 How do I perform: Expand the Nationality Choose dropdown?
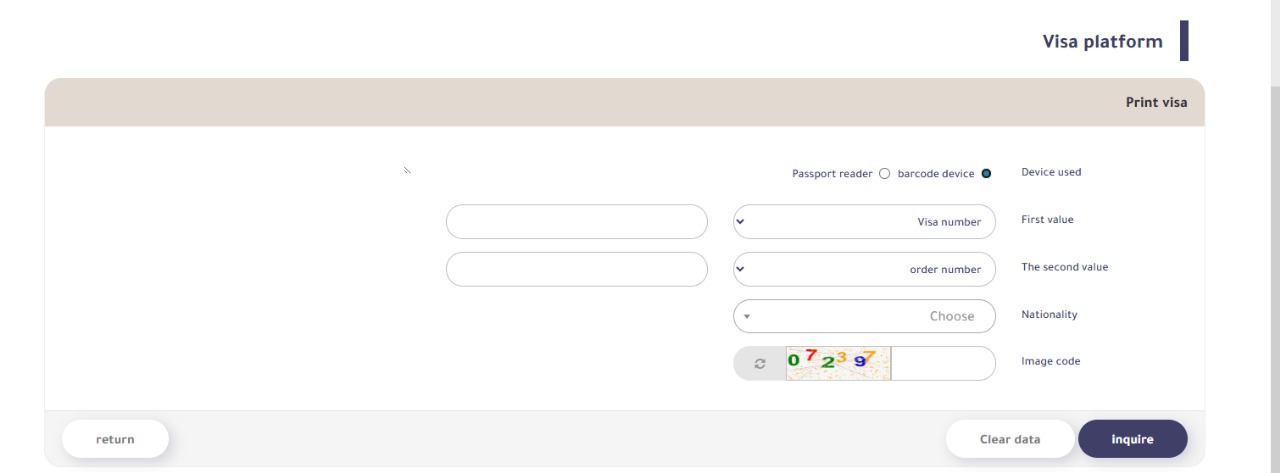coord(864,316)
